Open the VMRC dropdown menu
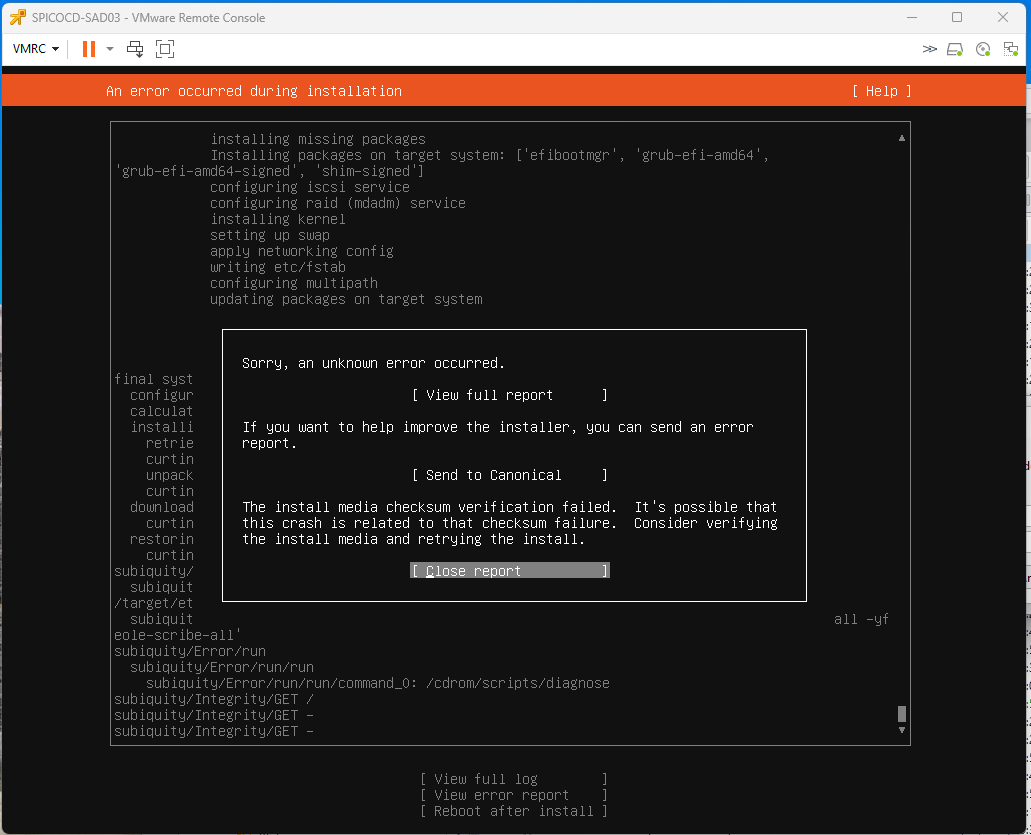1031x835 pixels. click(x=36, y=49)
